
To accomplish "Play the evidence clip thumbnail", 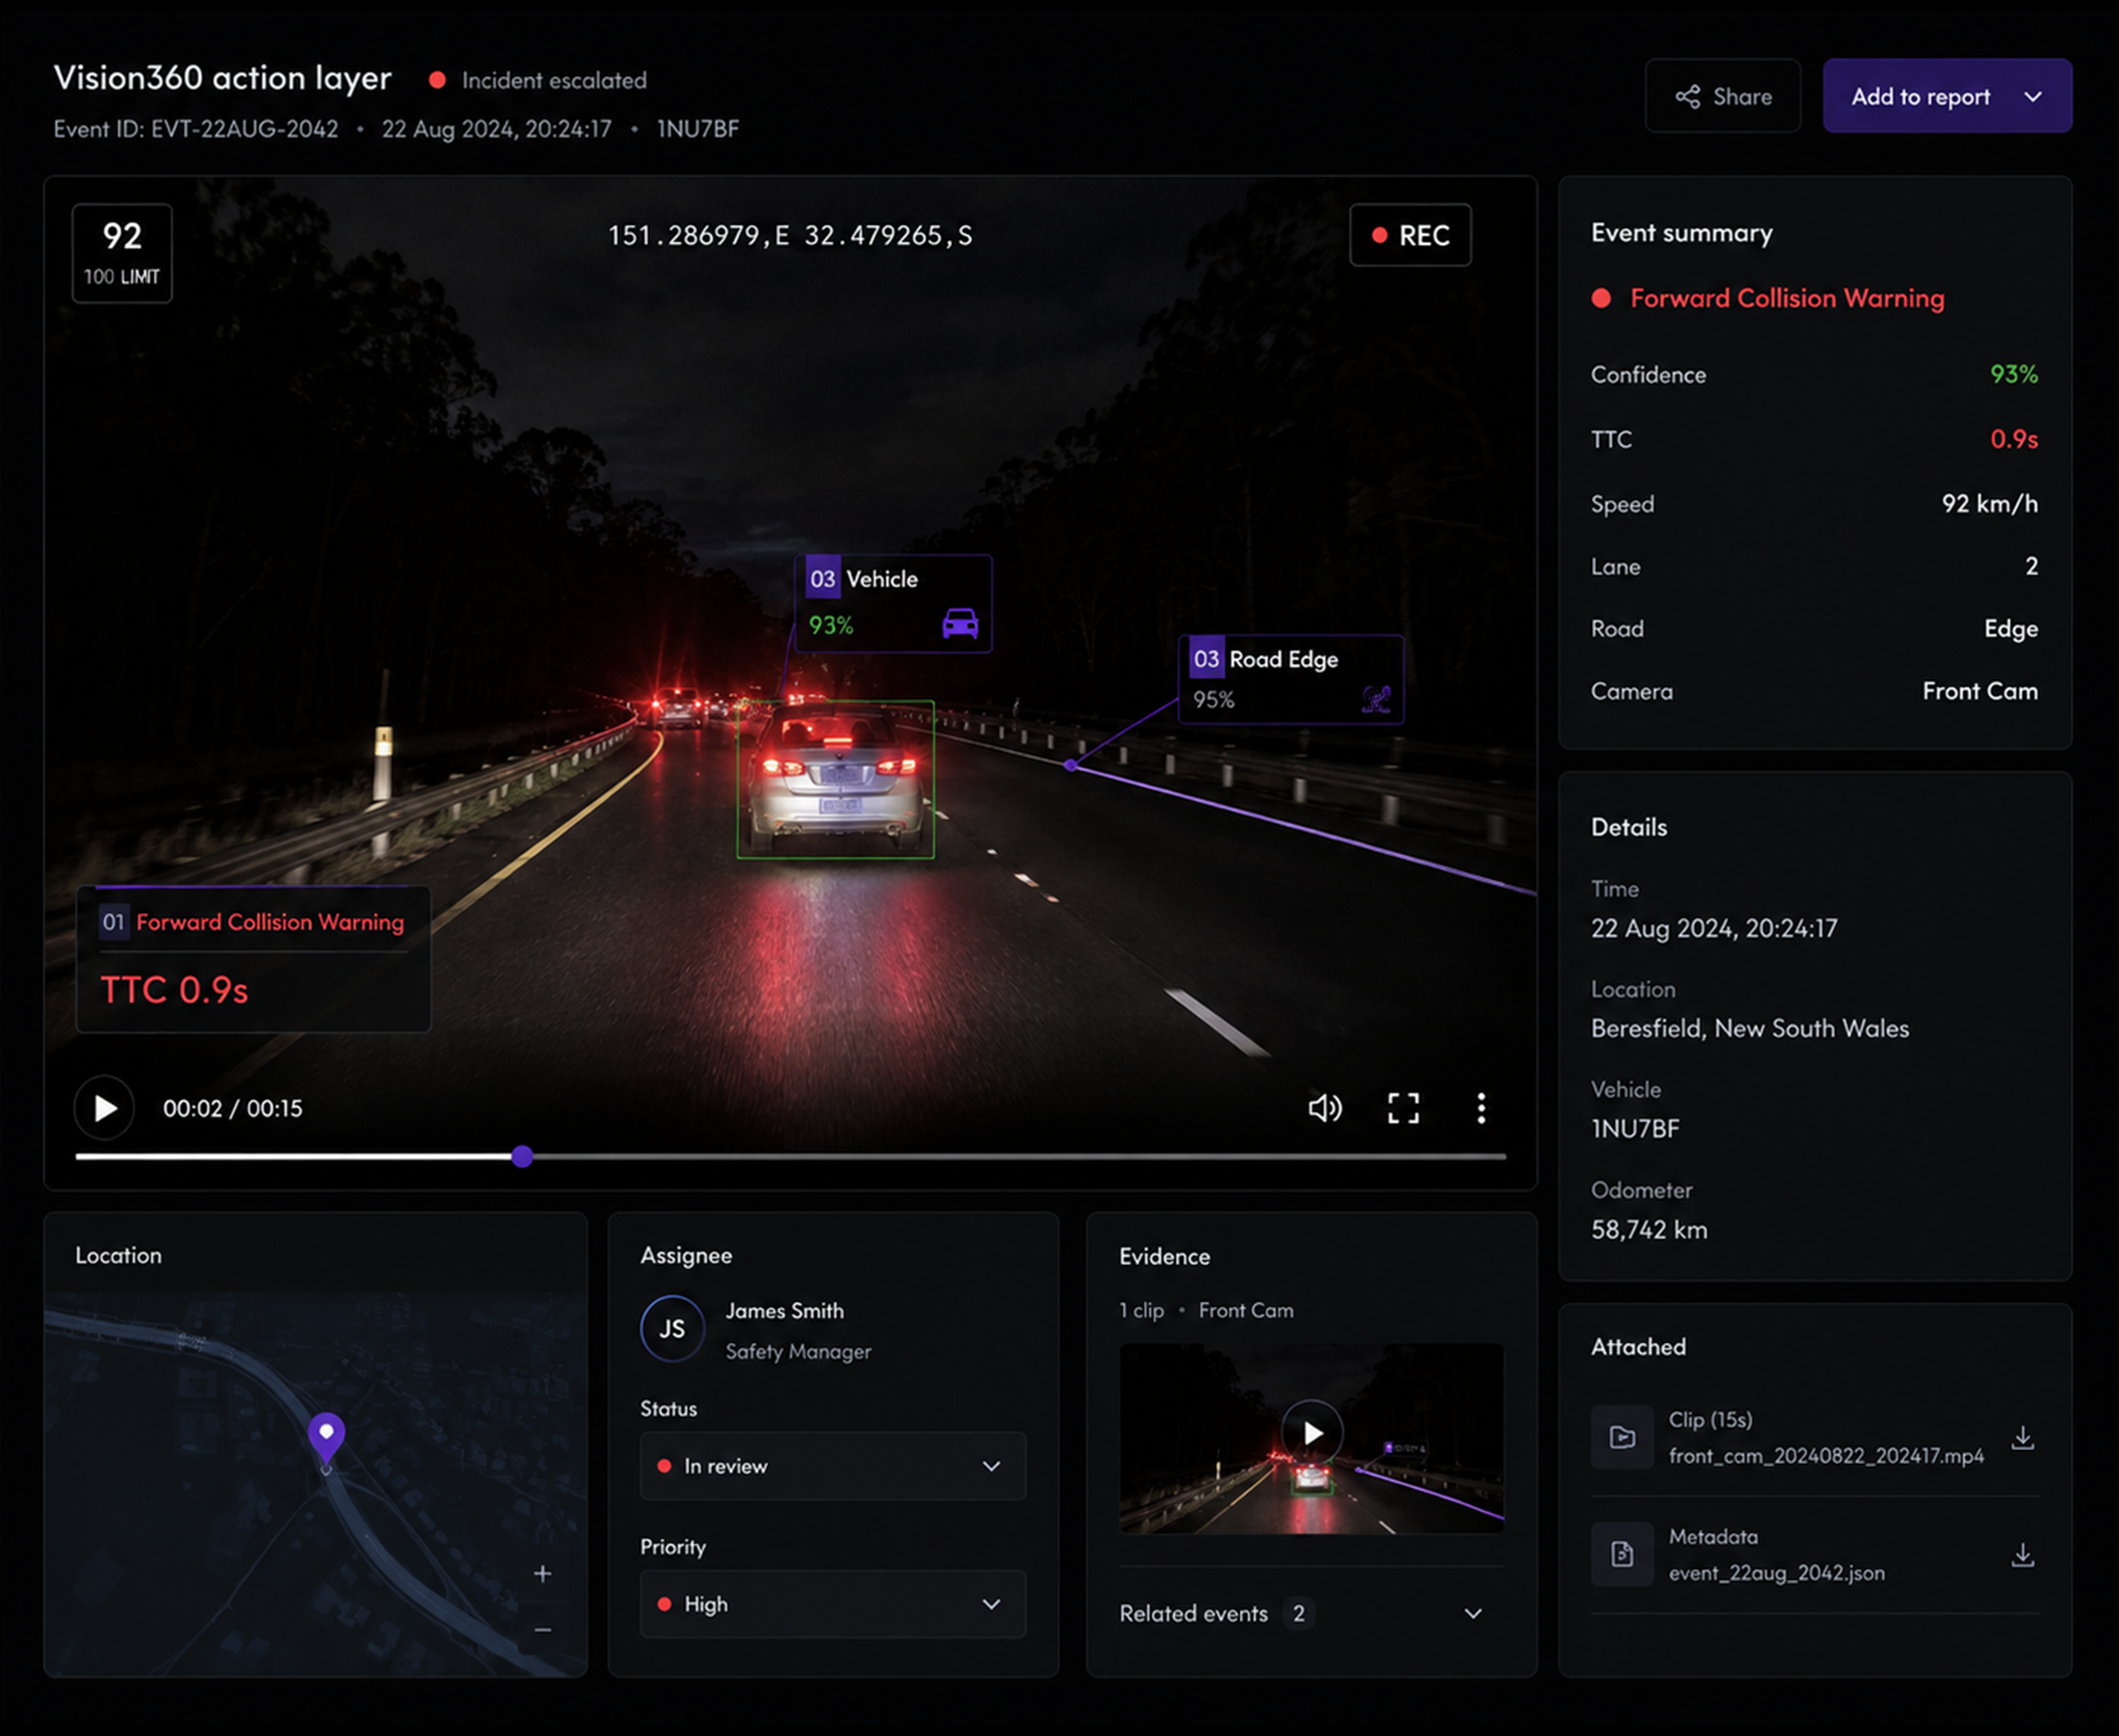I will click(x=1312, y=1433).
